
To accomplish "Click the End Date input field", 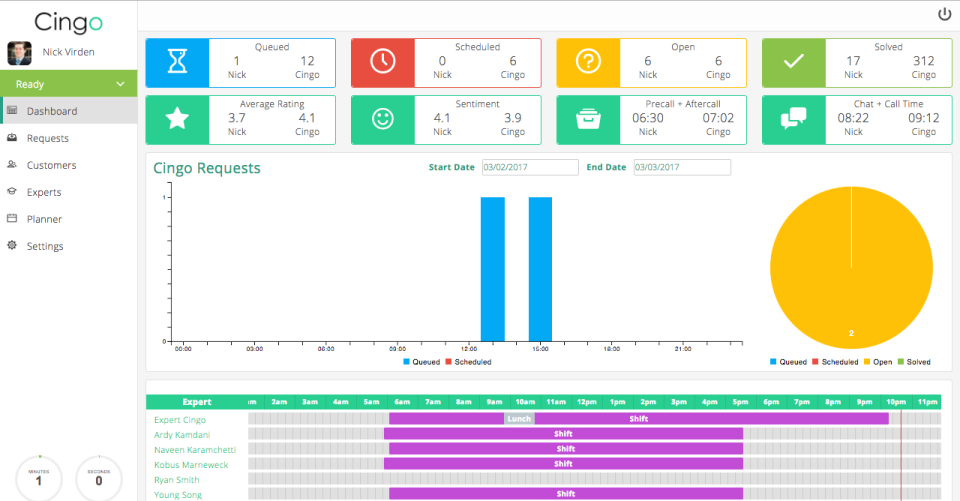I will point(682,167).
